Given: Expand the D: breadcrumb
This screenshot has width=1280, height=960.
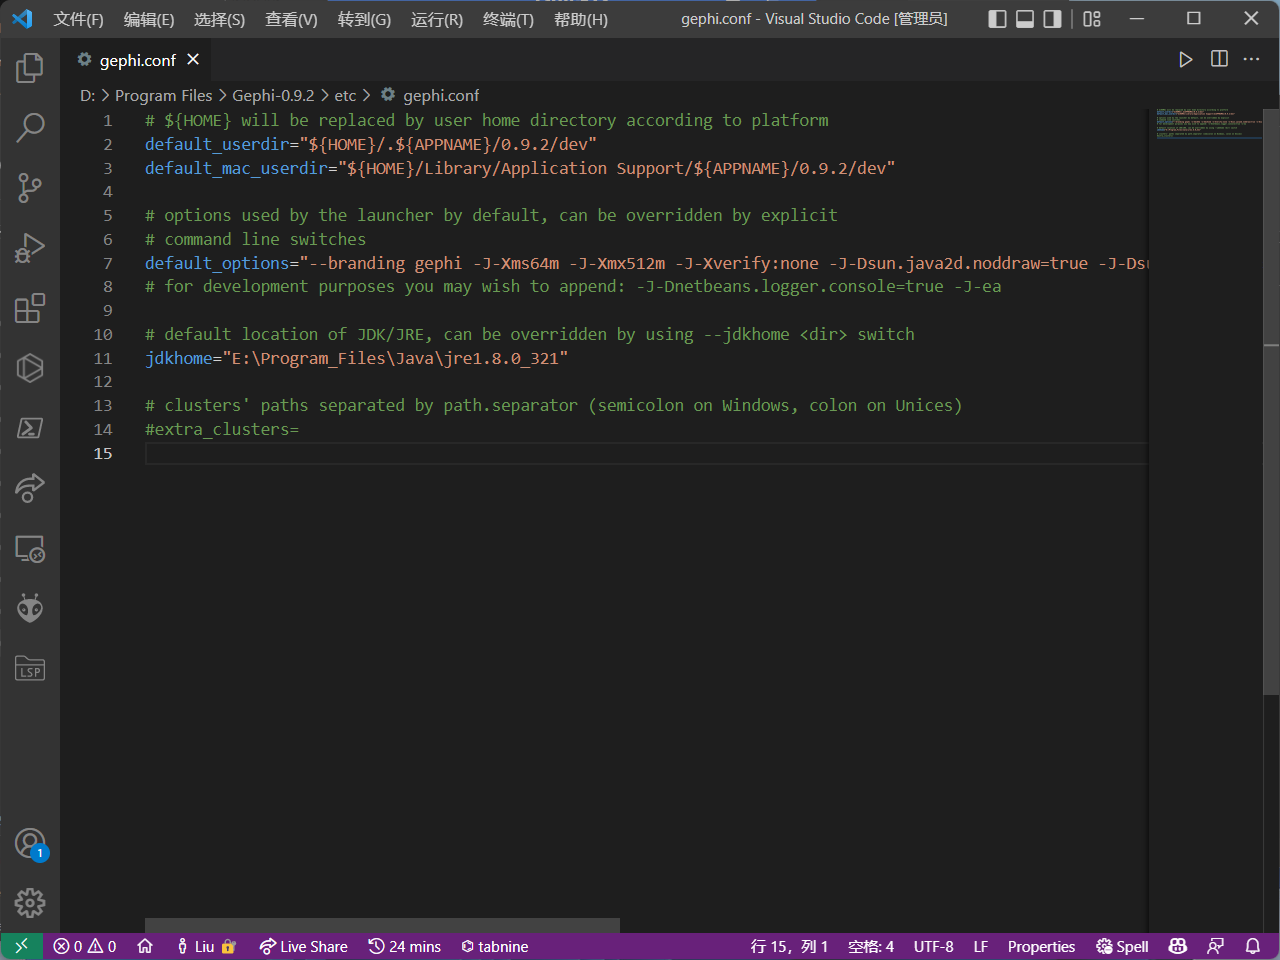Looking at the screenshot, I should (88, 95).
